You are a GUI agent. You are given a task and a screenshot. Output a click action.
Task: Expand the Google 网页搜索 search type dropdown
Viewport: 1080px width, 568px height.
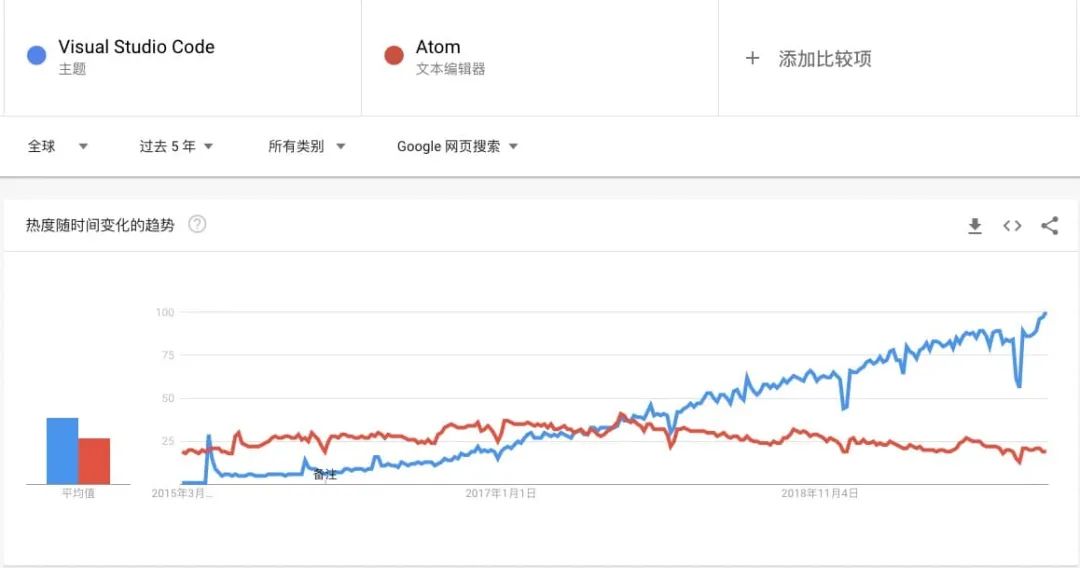pos(457,146)
